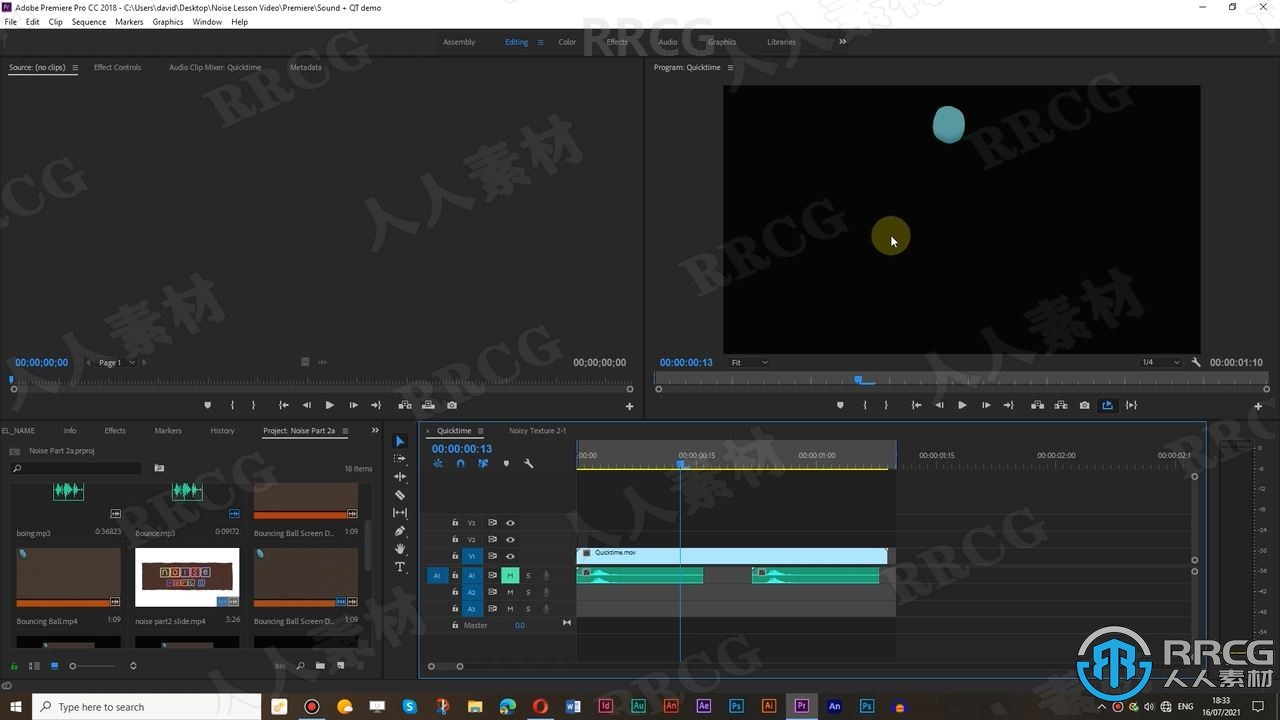Click New Item icon in Project panel
The width and height of the screenshot is (1280, 720).
(x=341, y=666)
